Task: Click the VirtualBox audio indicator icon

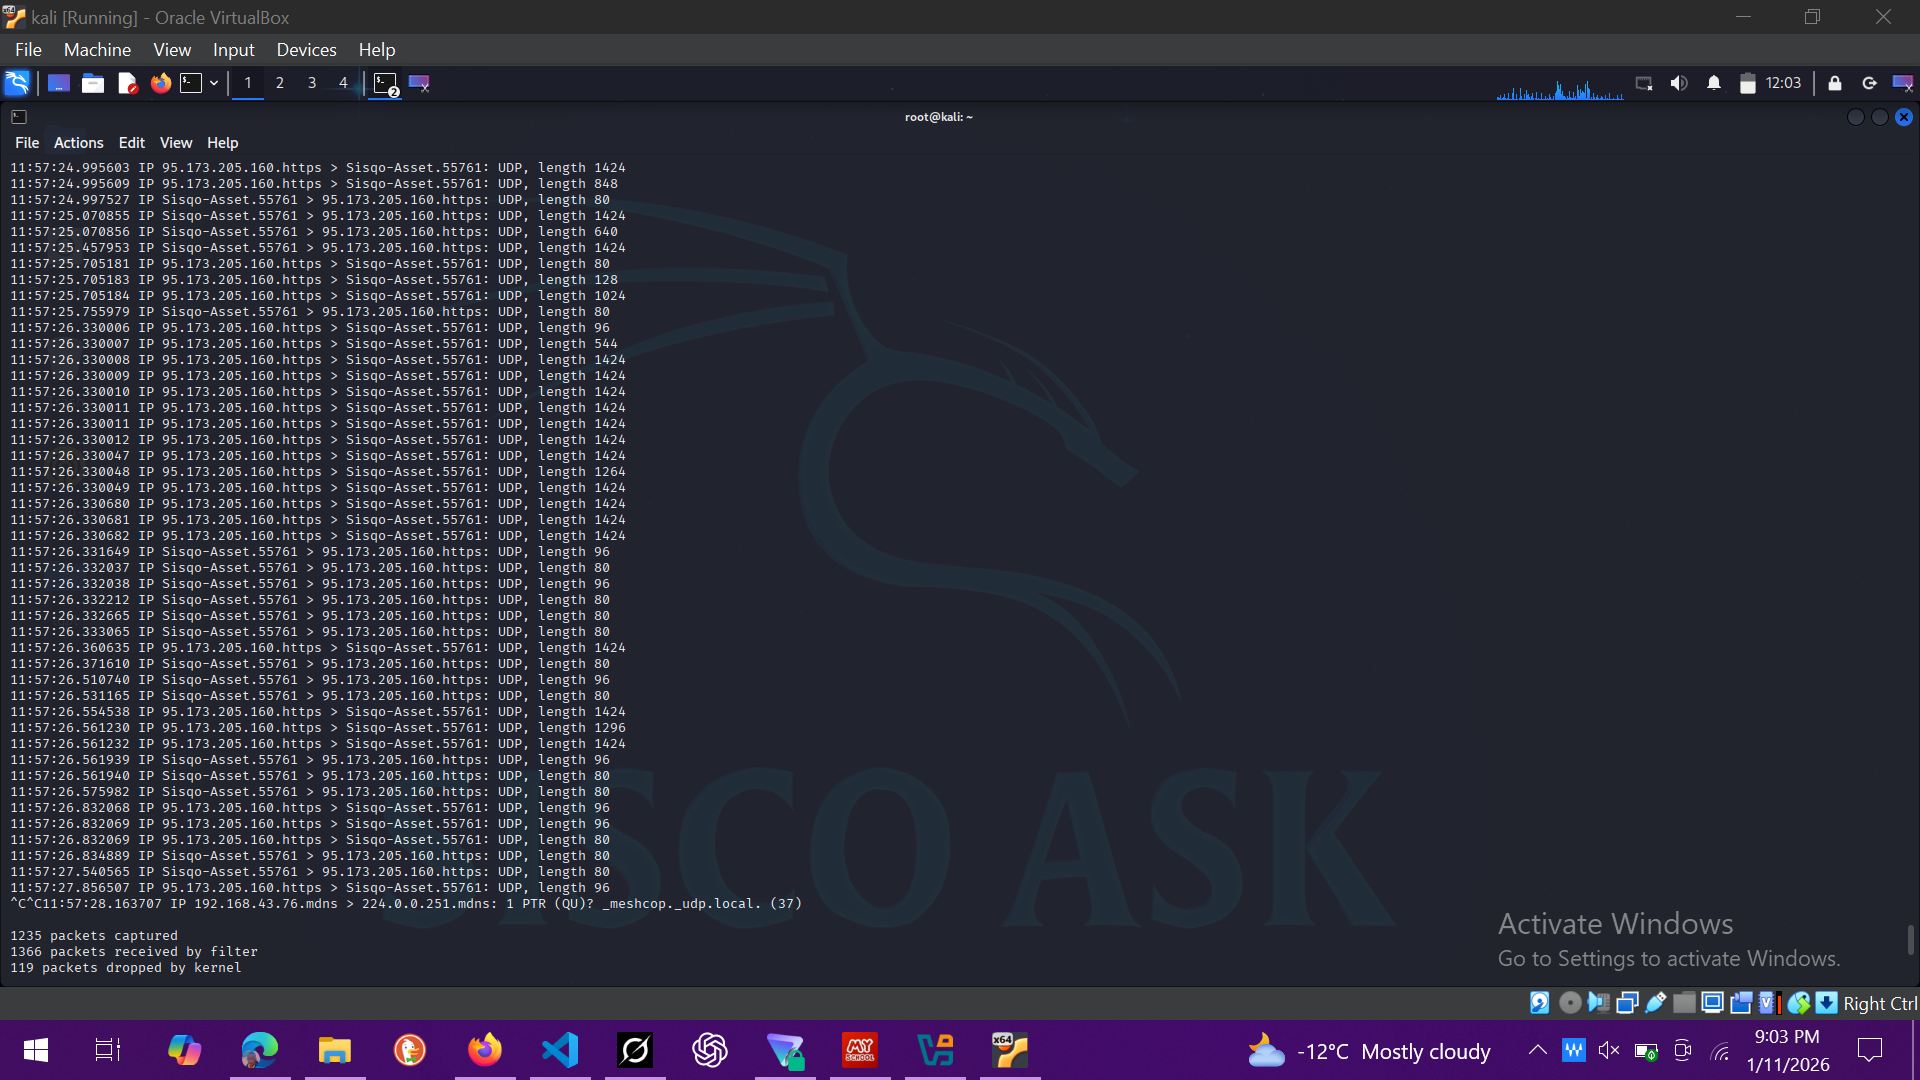Action: click(1598, 1003)
